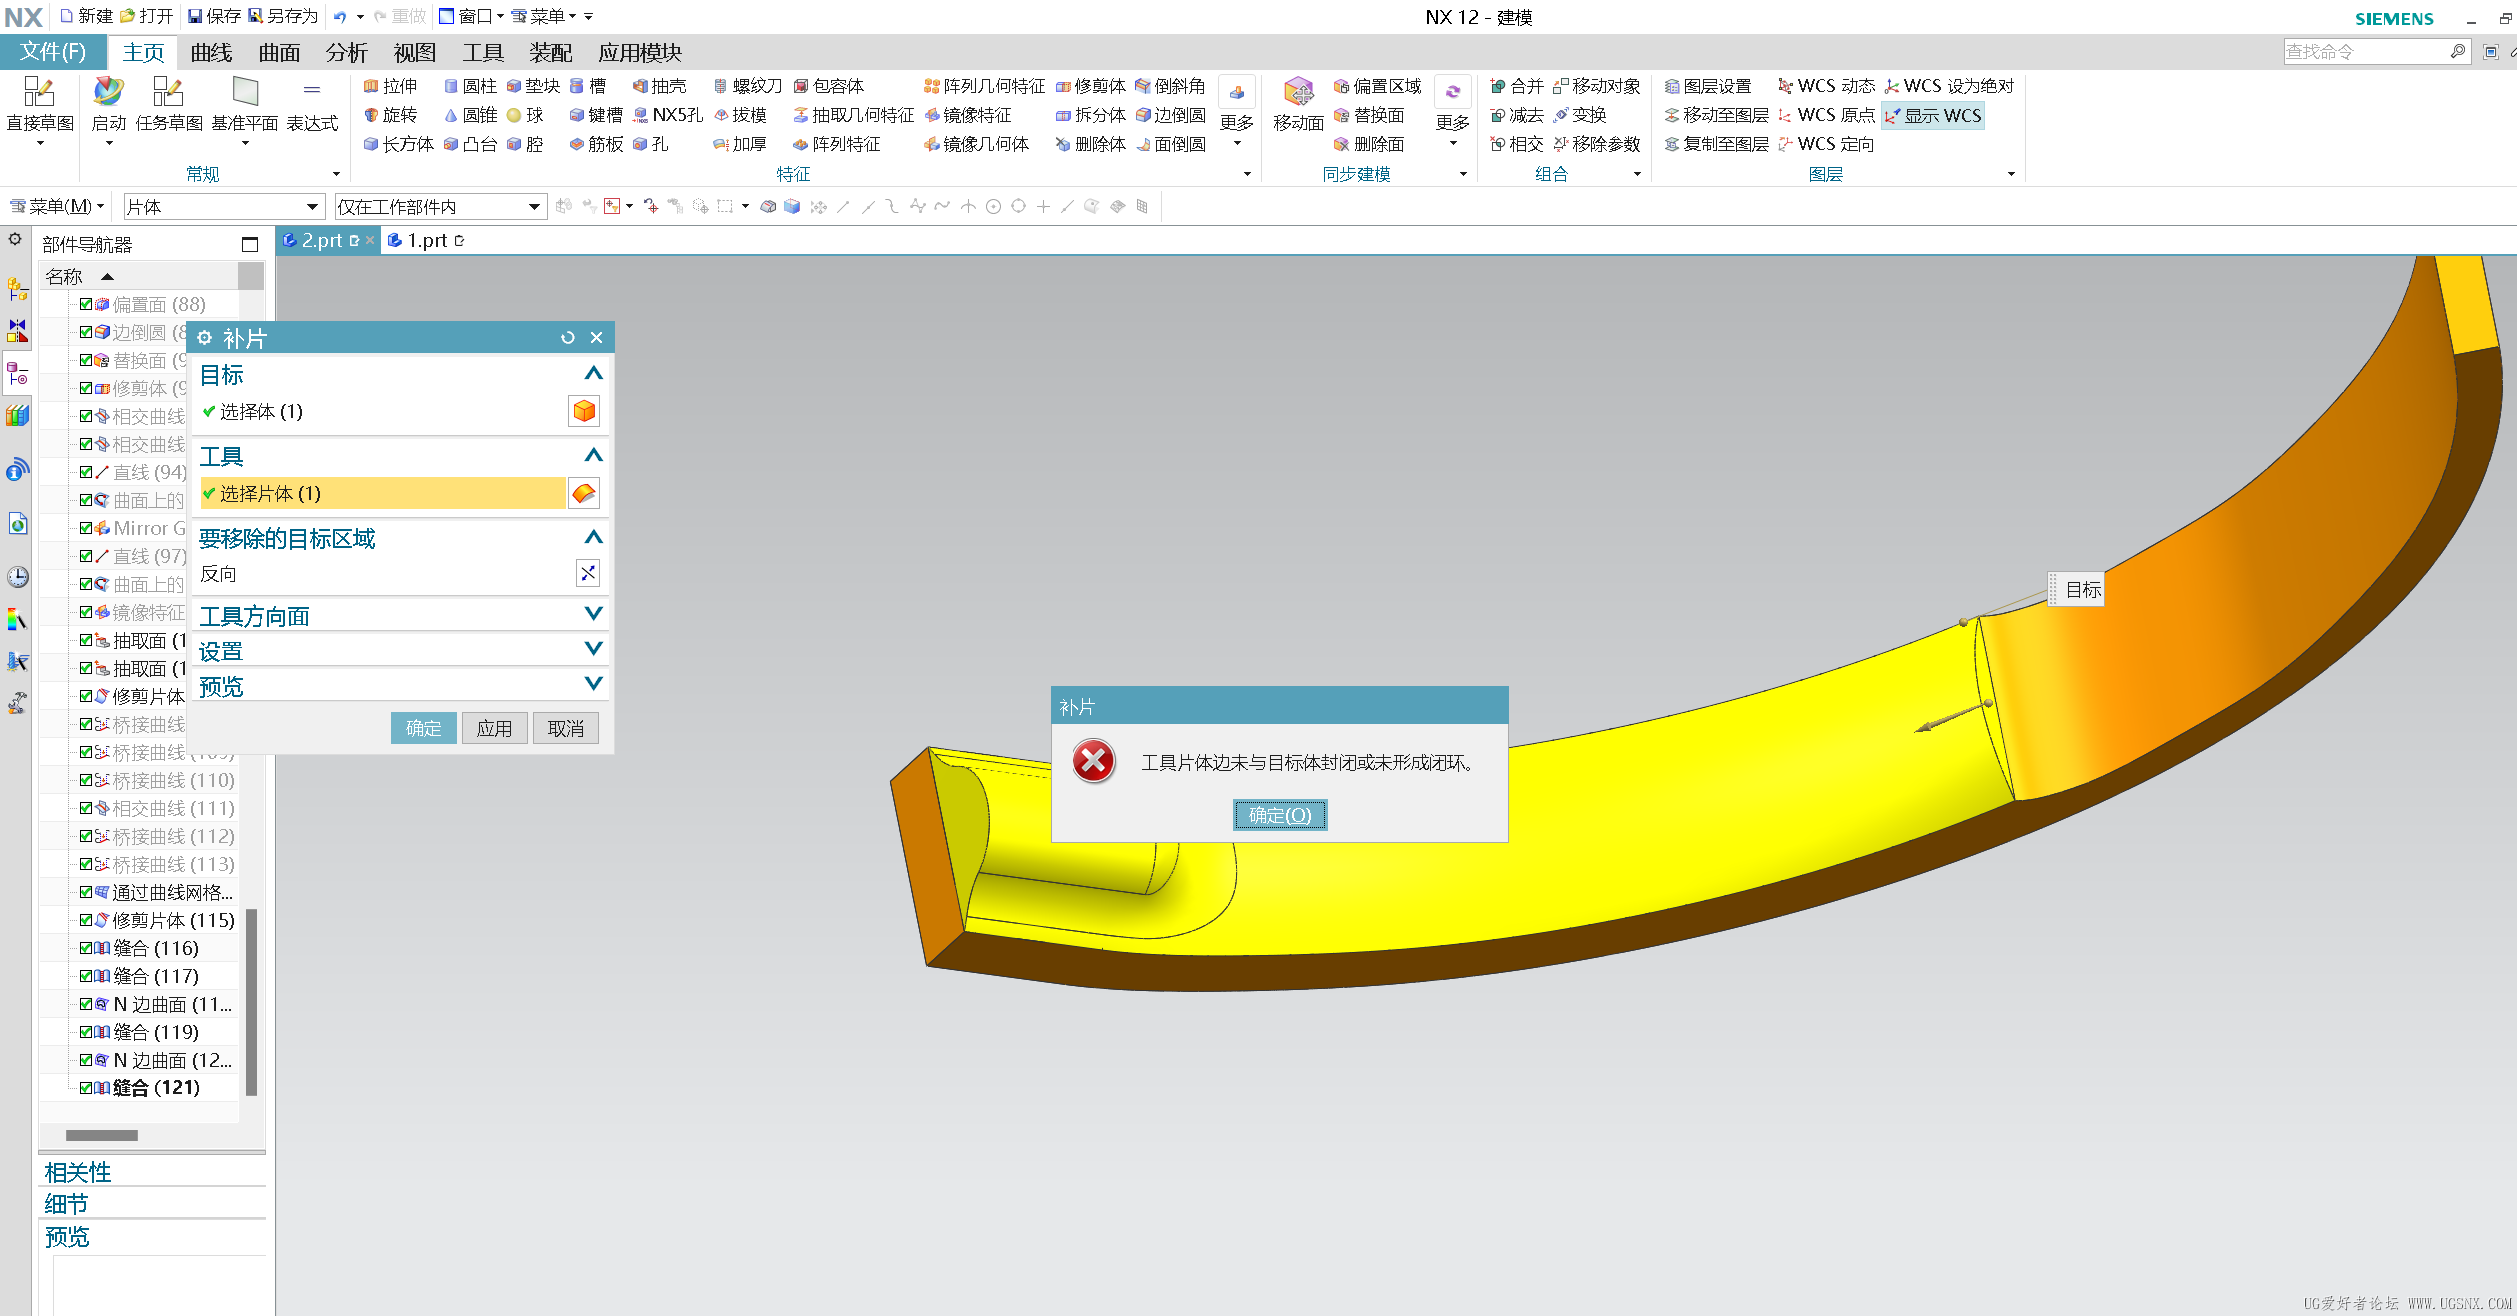Open the 片体 selection filter dropdown
Screen dimensions: 2517x1316
312,207
